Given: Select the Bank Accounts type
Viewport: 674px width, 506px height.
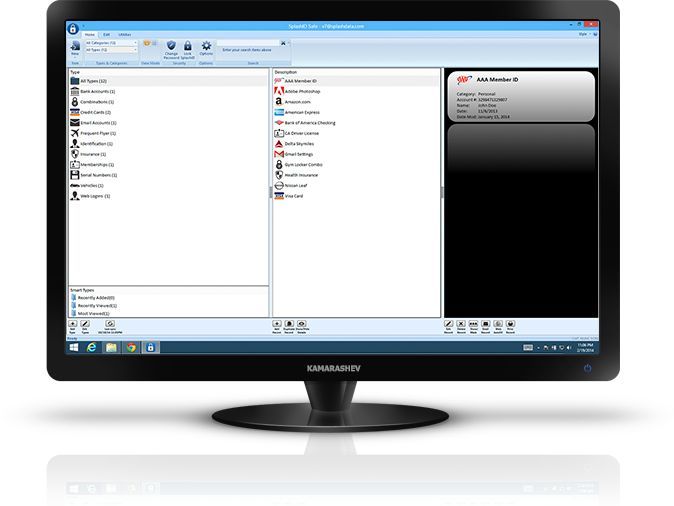Looking at the screenshot, I should click(x=97, y=91).
